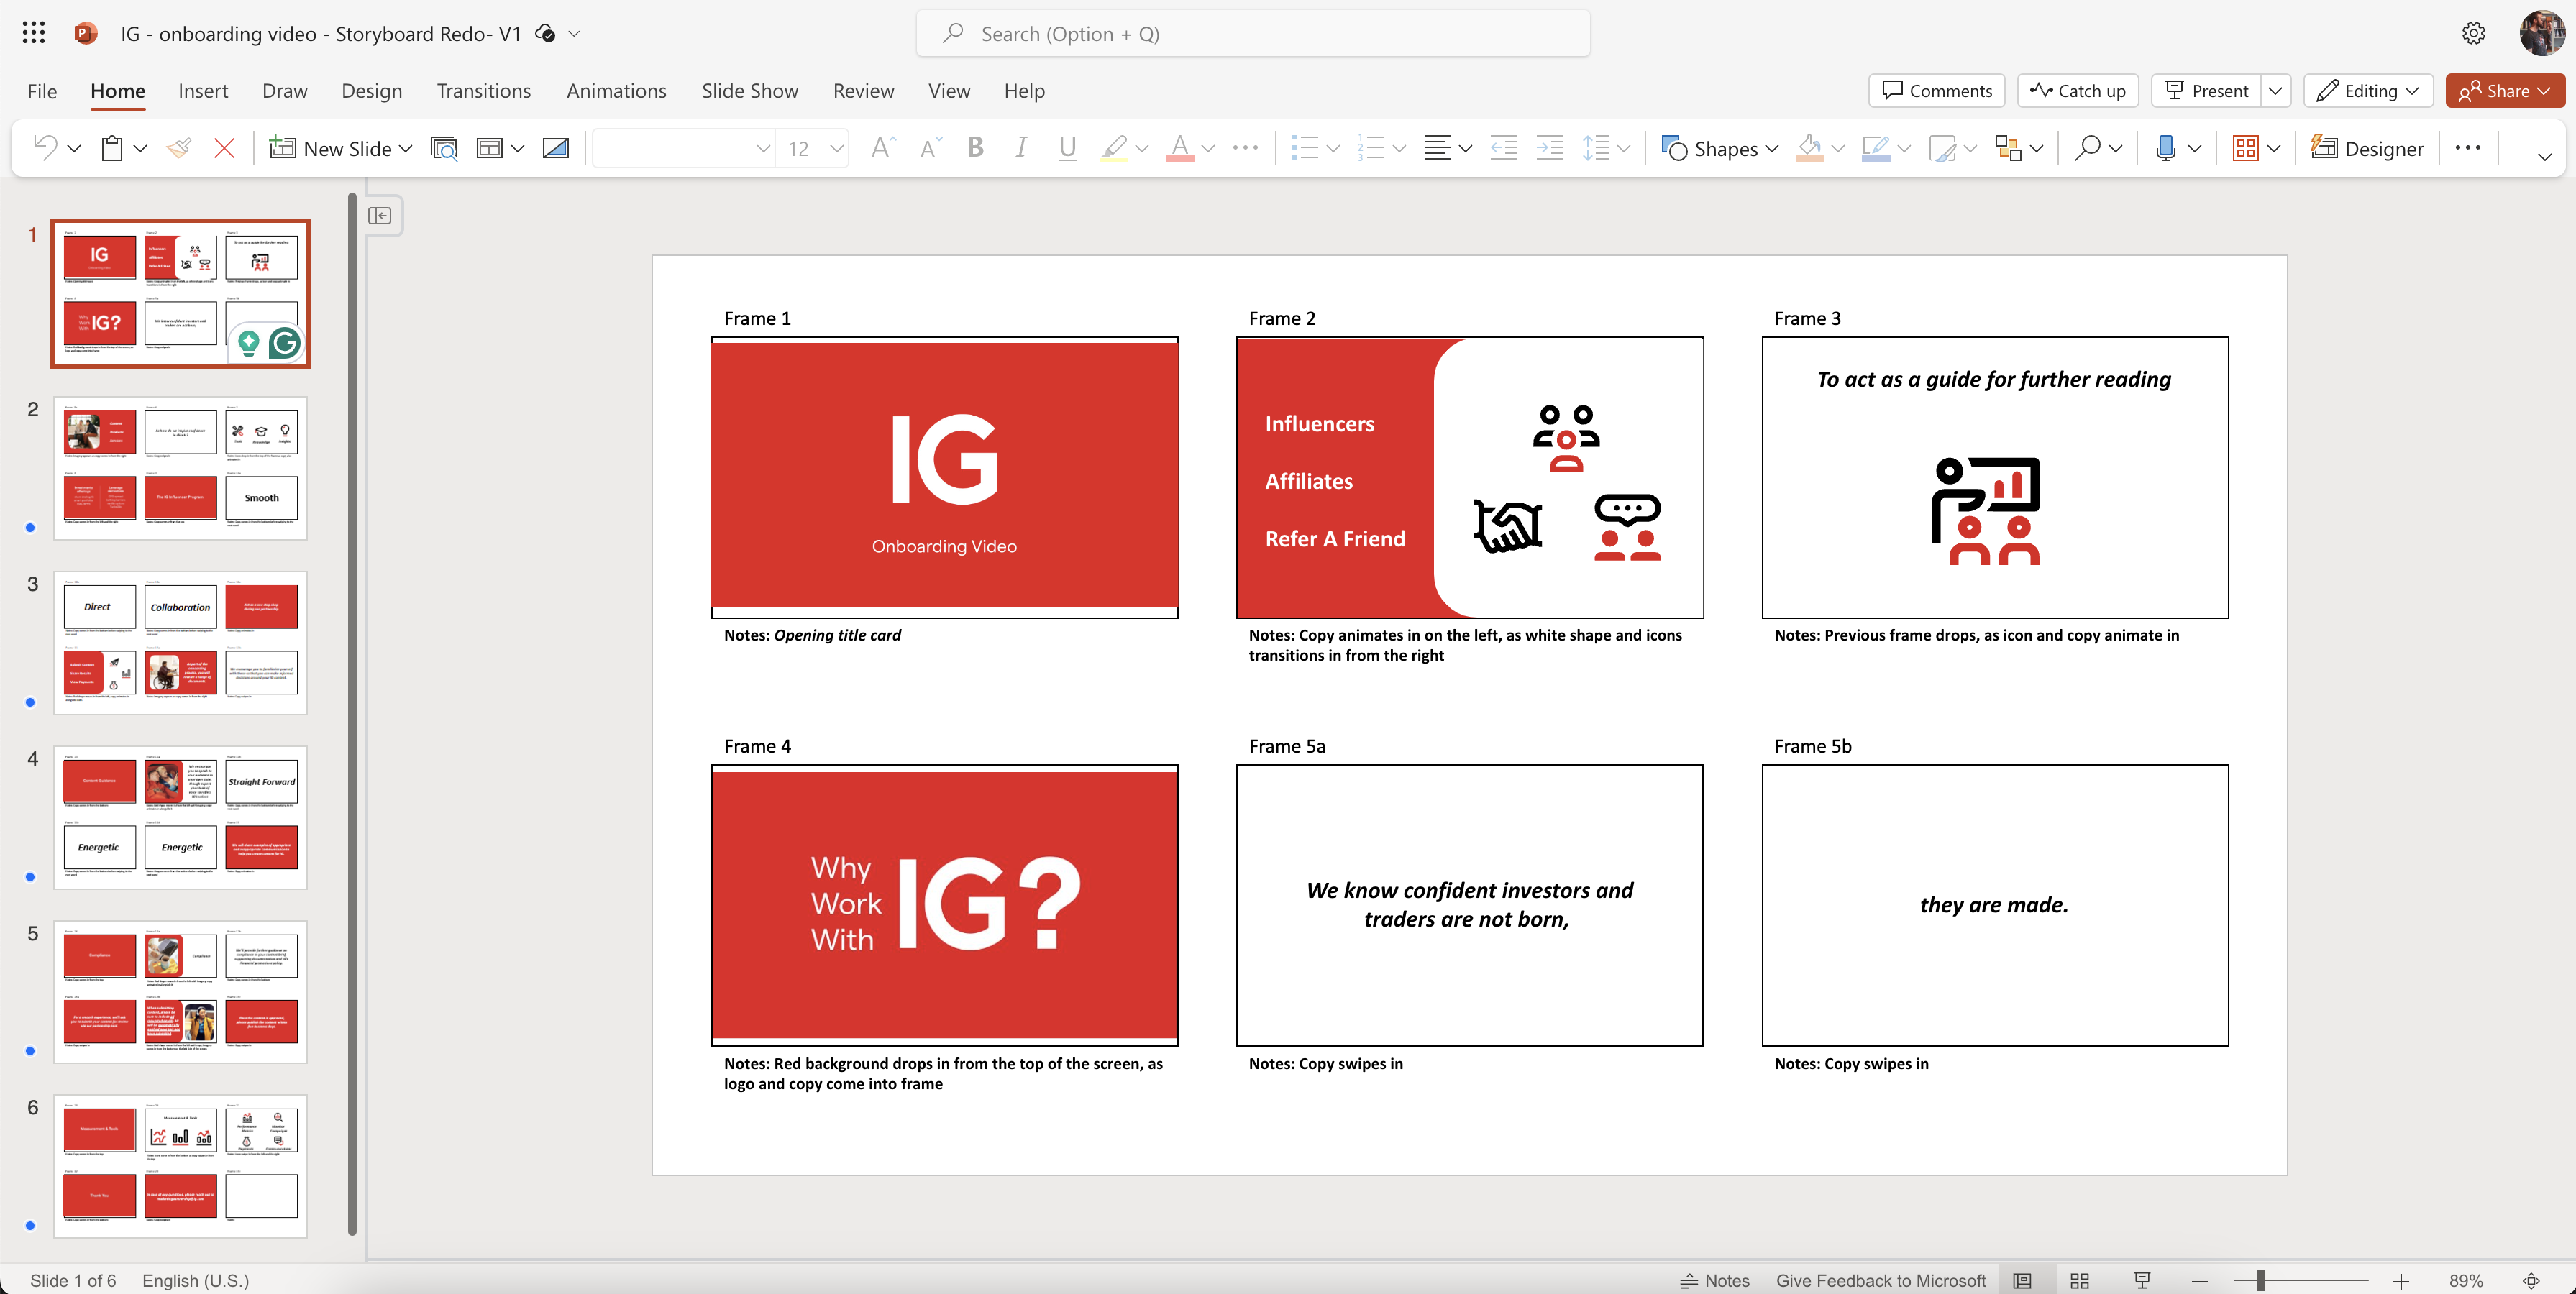The image size is (2576, 1294).
Task: Click the Format Painter icon
Action: click(179, 148)
